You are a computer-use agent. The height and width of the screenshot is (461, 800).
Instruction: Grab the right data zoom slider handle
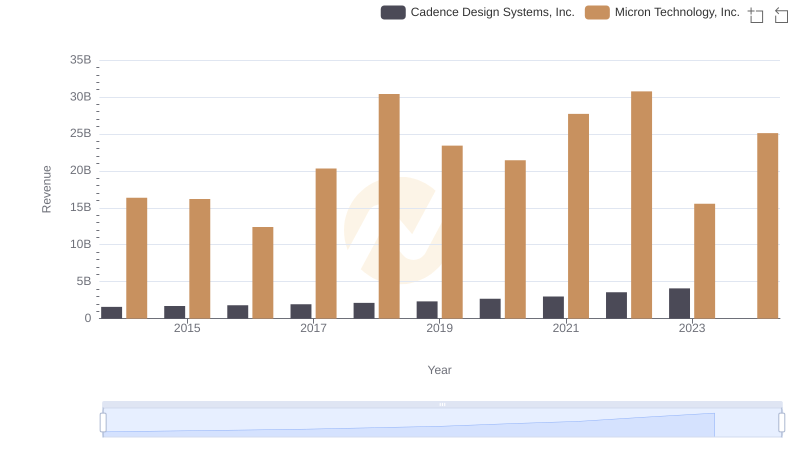(x=782, y=423)
